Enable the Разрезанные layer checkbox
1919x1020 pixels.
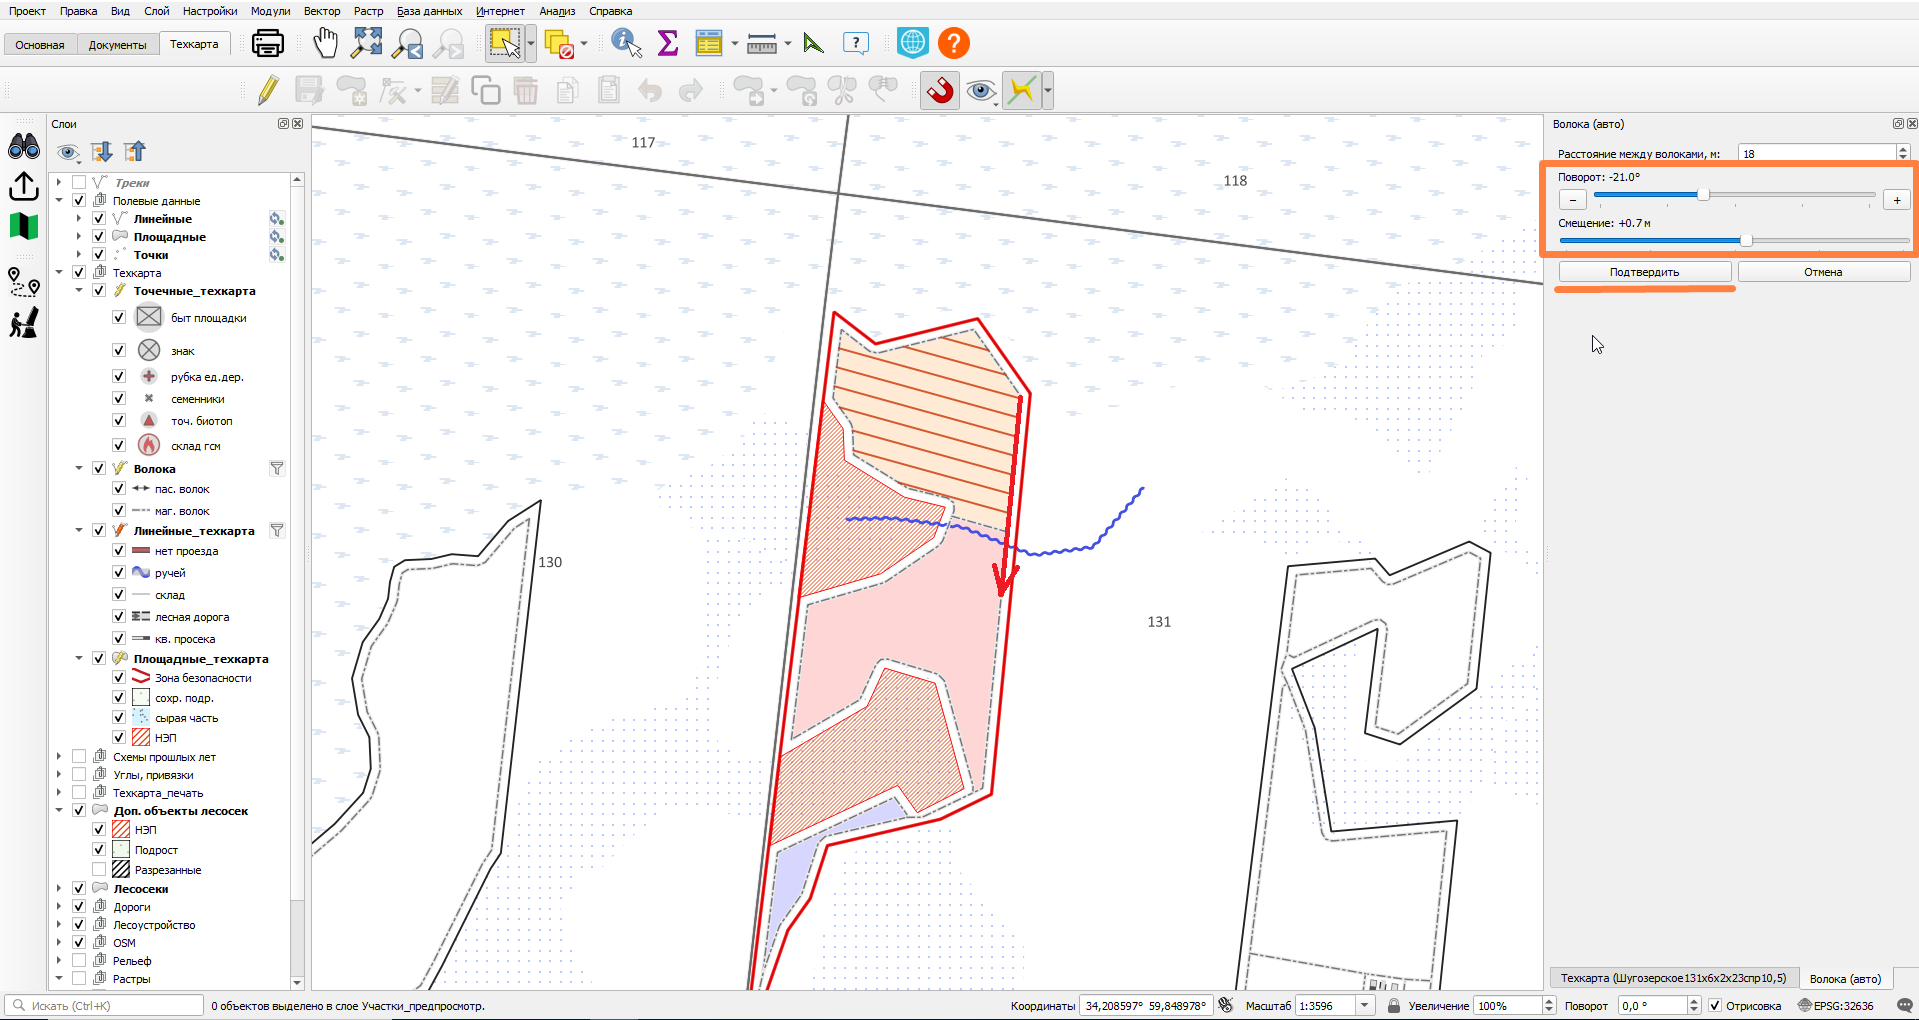pyautogui.click(x=99, y=870)
